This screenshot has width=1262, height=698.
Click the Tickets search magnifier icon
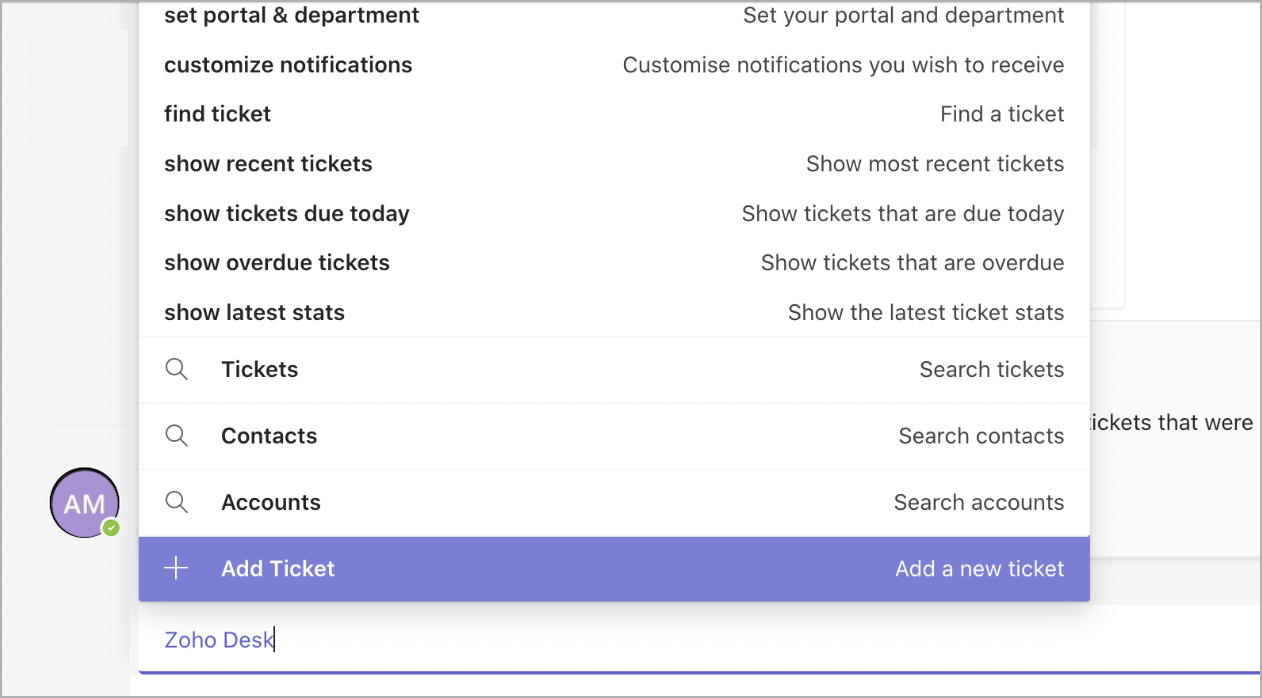tap(176, 370)
